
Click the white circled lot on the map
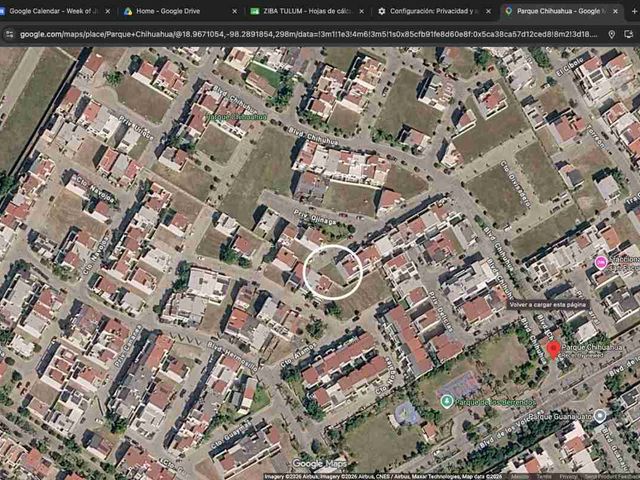(333, 272)
